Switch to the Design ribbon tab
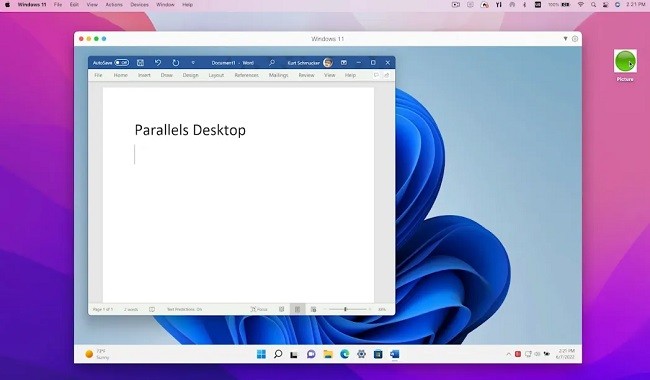This screenshot has width=650, height=380. click(191, 75)
